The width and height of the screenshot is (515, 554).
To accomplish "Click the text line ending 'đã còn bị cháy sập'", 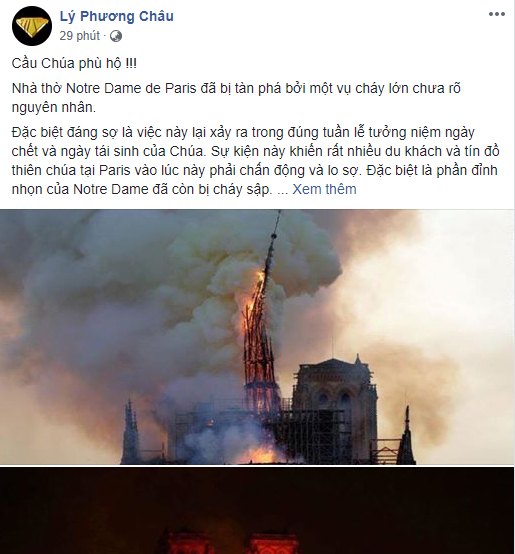I will pyautogui.click(x=142, y=189).
